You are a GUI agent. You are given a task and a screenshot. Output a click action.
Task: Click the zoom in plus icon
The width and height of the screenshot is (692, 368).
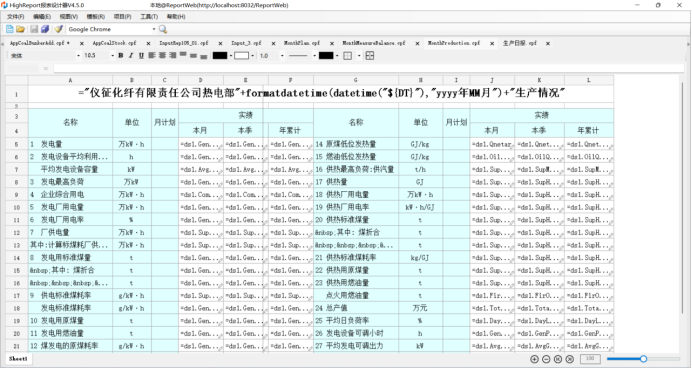[x=534, y=359]
